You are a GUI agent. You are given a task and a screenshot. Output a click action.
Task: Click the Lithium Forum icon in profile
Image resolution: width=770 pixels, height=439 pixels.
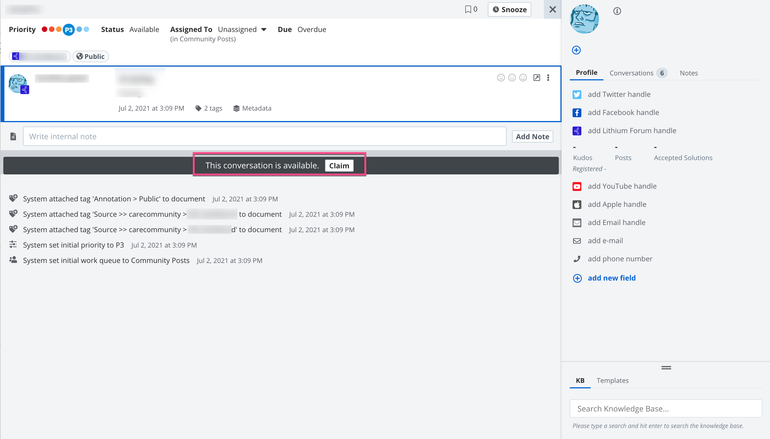pyautogui.click(x=577, y=131)
